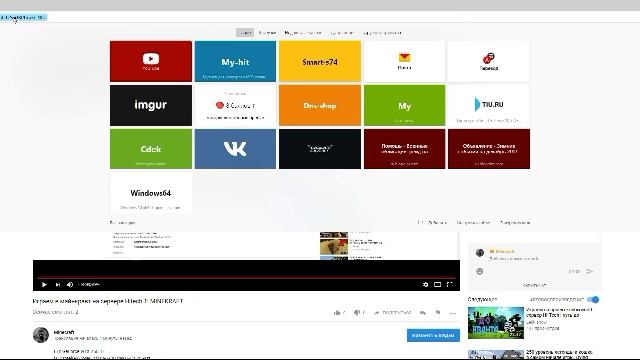Viewport: 640px width, 360px height.
Task: Play the YouTube video
Action: coord(44,284)
